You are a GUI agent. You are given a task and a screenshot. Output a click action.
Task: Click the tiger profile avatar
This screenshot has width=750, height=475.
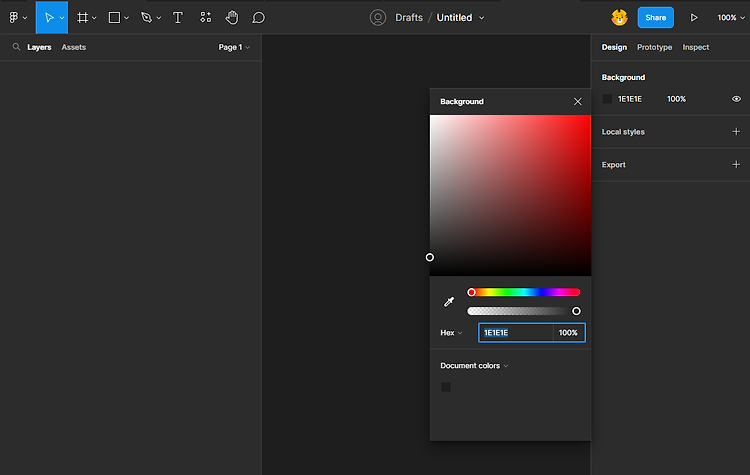click(619, 18)
